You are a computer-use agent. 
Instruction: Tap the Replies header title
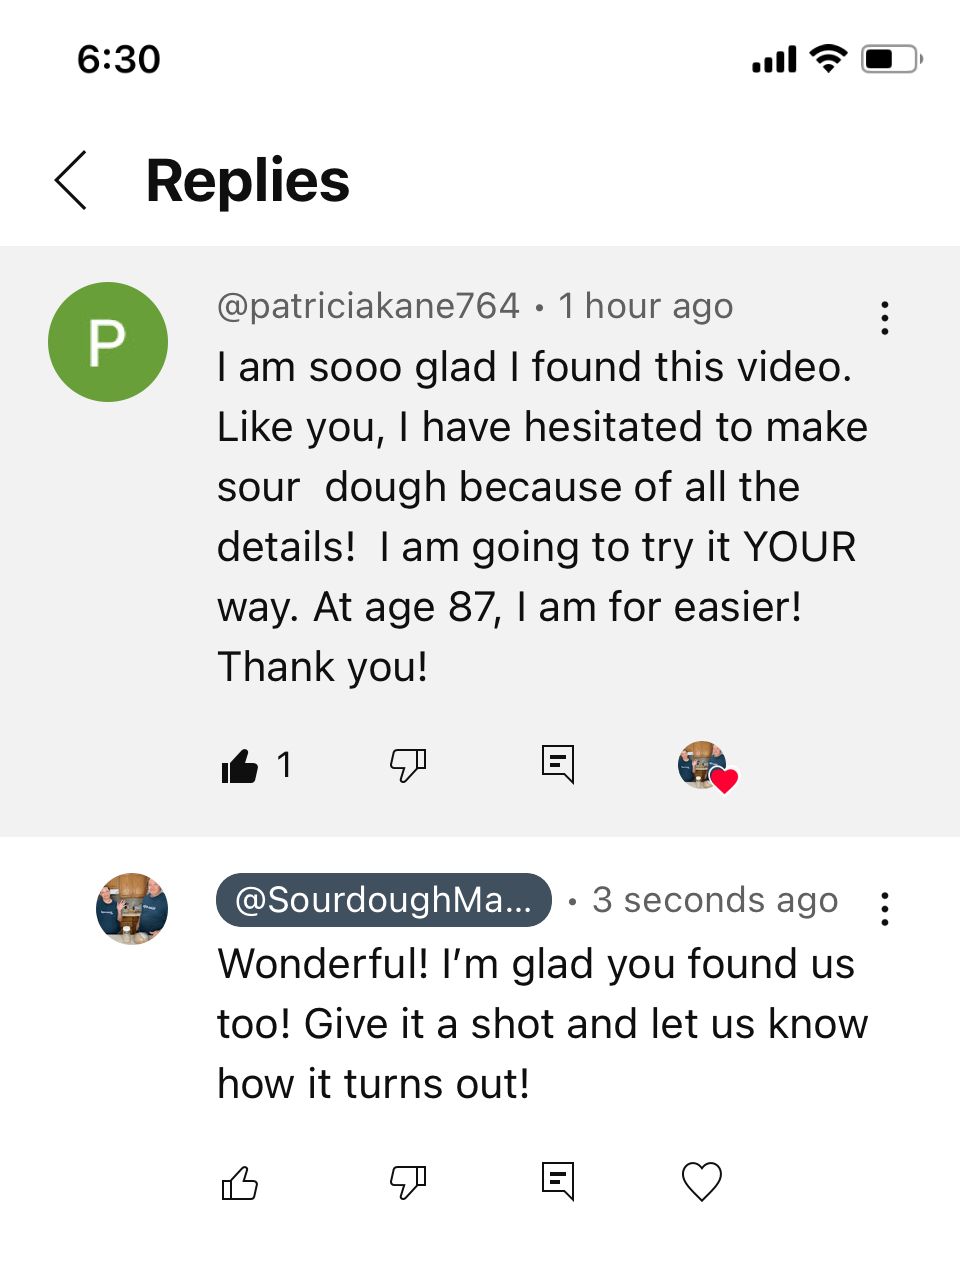pos(248,181)
